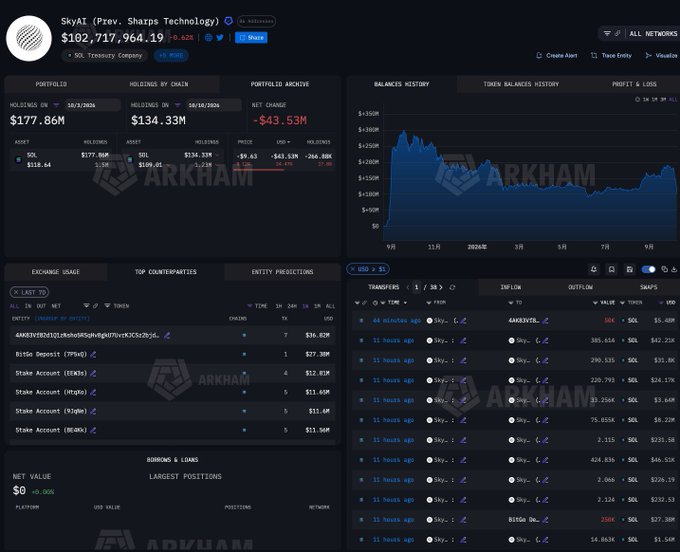Select OUT direction filter in counterparties
Image resolution: width=680 pixels, height=552 pixels.
point(41,306)
